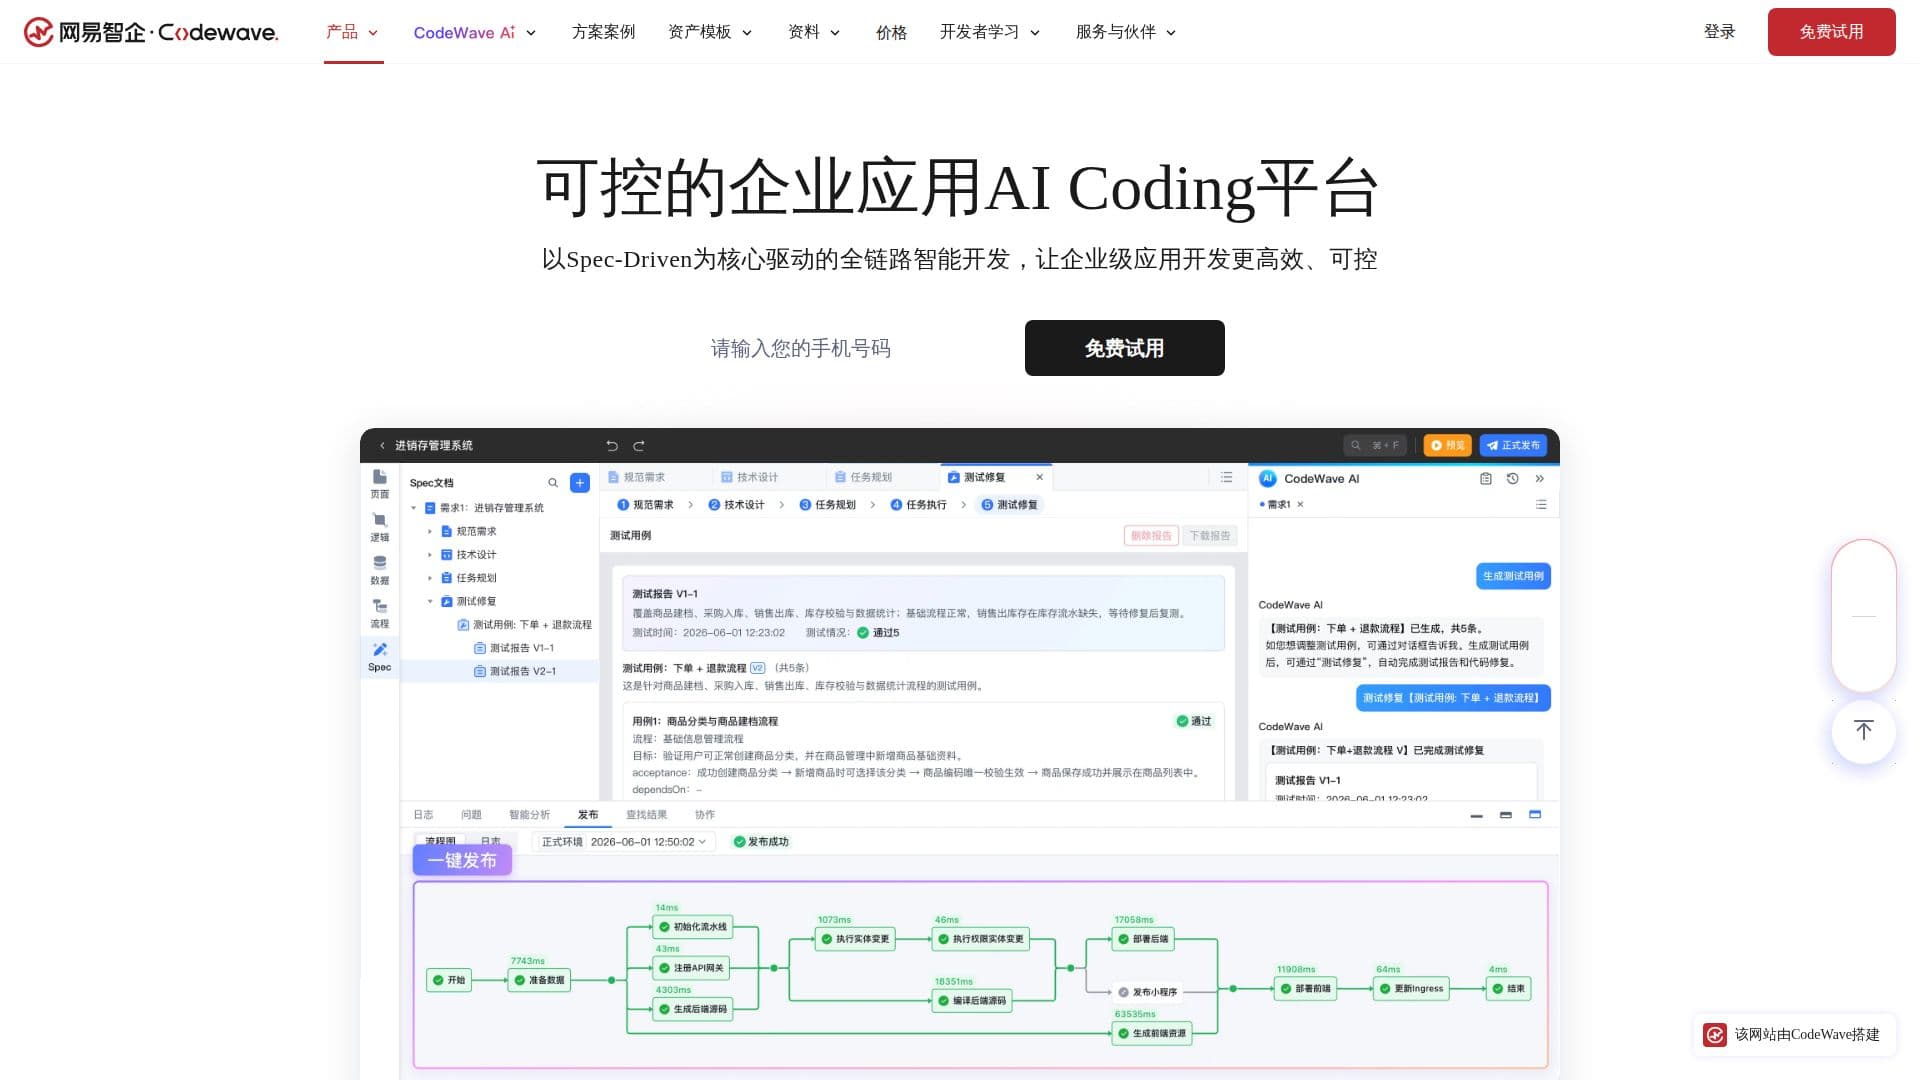Click the 下载报告 button

tap(1210, 536)
